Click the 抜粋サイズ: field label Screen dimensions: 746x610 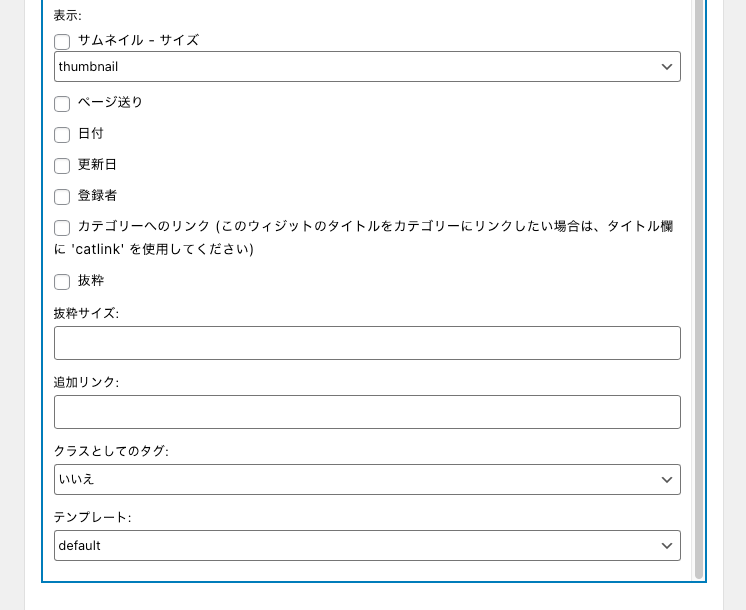click(86, 314)
